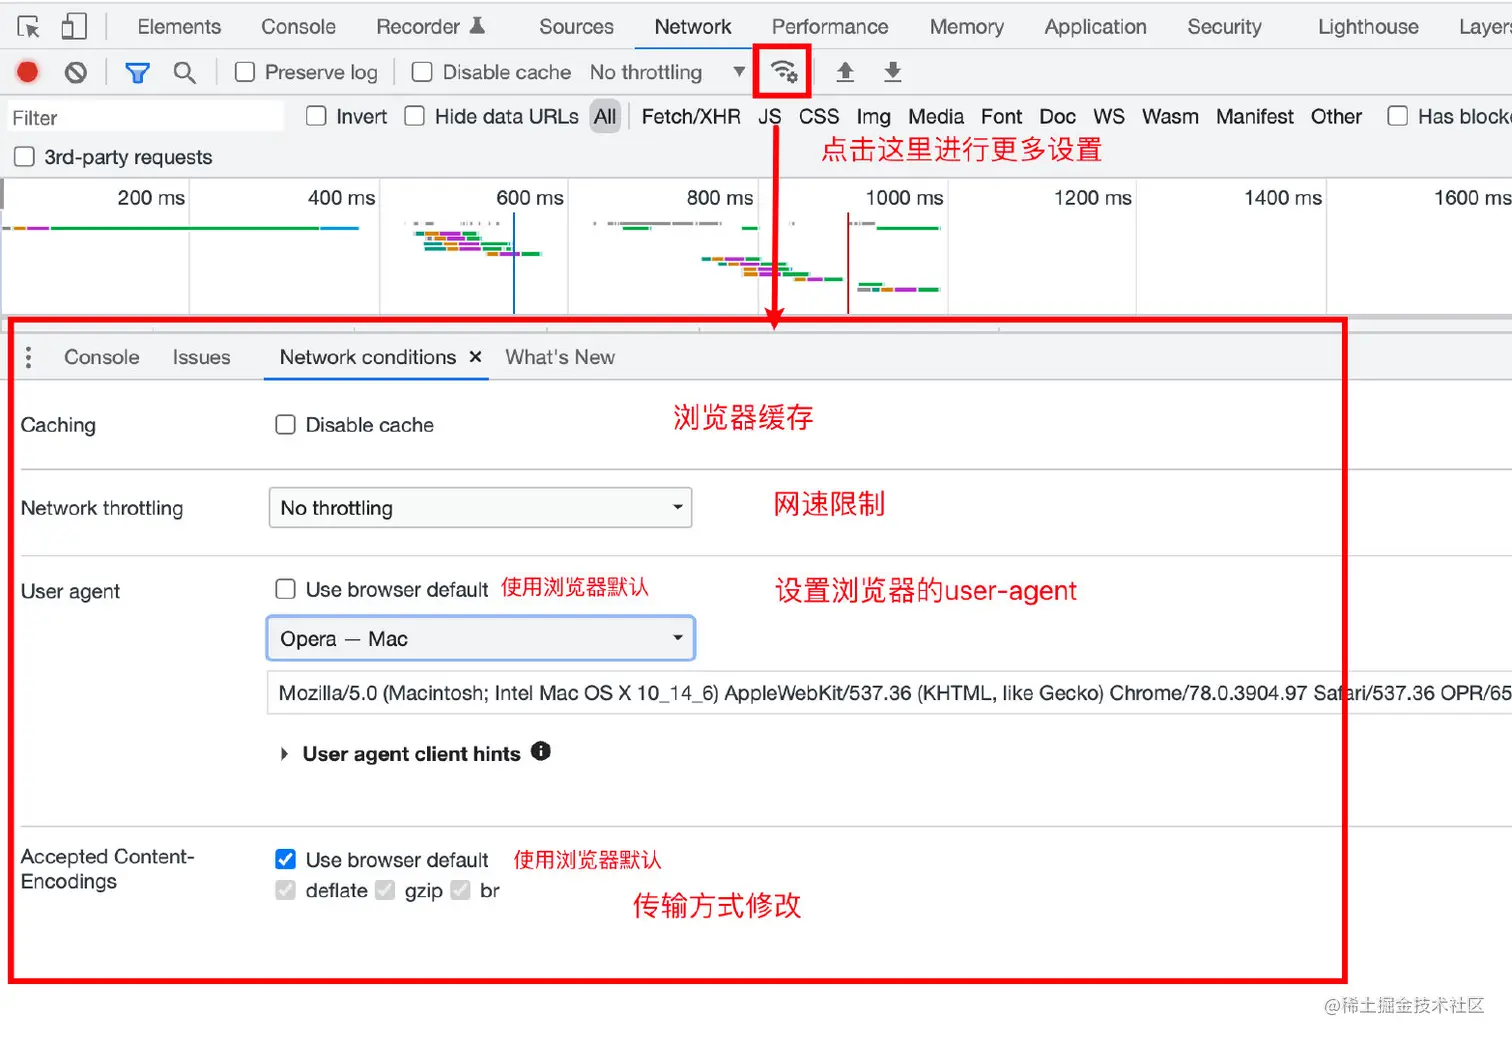This screenshot has width=1512, height=1043.
Task: Filter requests by Media
Action: pos(936,116)
